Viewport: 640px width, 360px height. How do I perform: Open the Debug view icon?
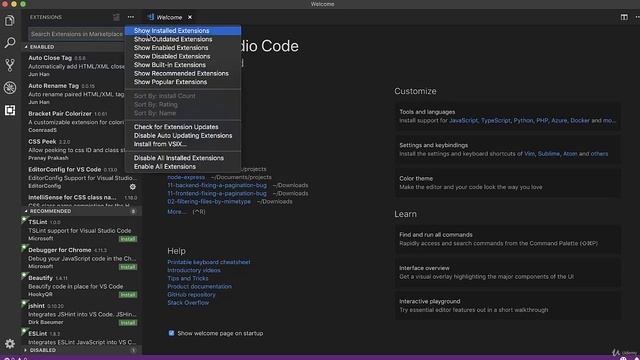pyautogui.click(x=10, y=87)
